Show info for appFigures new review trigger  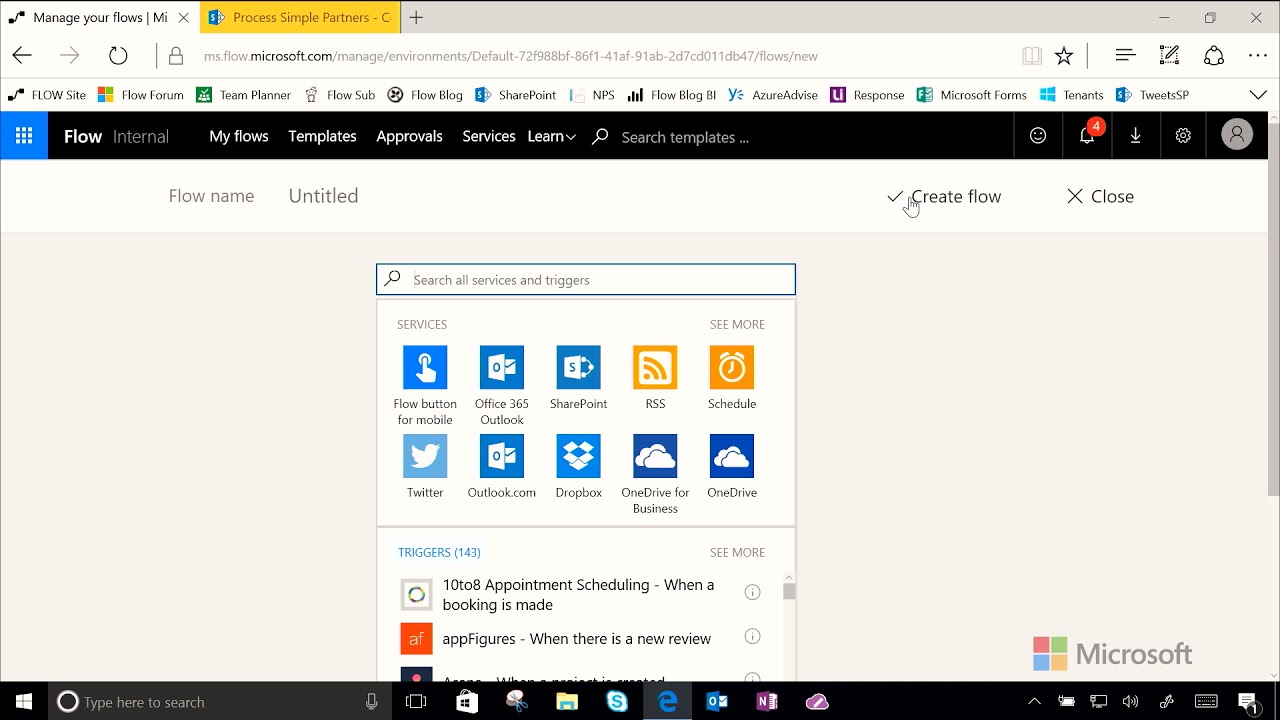coord(753,637)
